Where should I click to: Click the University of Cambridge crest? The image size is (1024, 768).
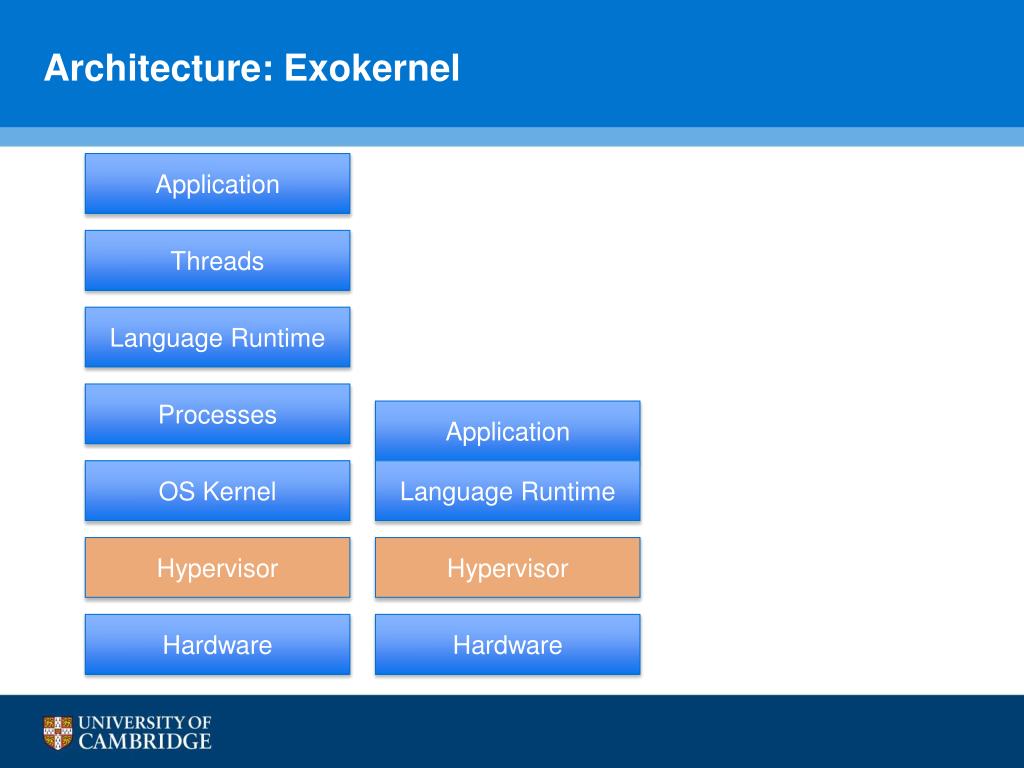click(x=57, y=732)
